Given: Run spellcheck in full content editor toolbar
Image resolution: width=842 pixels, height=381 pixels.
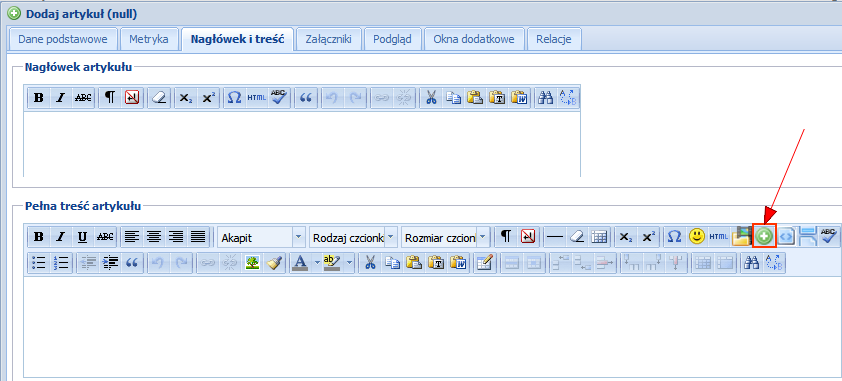Looking at the screenshot, I should (x=830, y=237).
